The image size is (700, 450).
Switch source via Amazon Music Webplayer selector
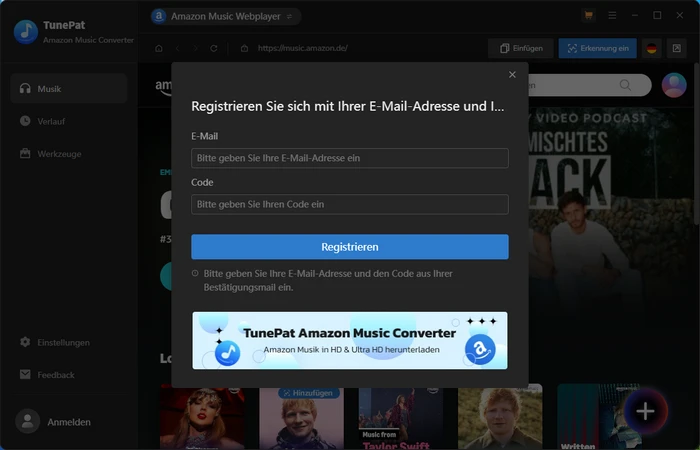pyautogui.click(x=225, y=17)
